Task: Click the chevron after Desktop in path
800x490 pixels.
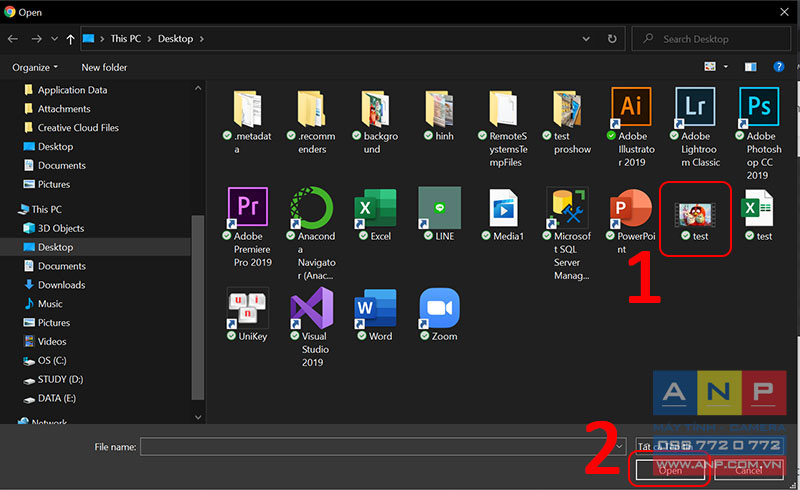Action: tap(202, 39)
